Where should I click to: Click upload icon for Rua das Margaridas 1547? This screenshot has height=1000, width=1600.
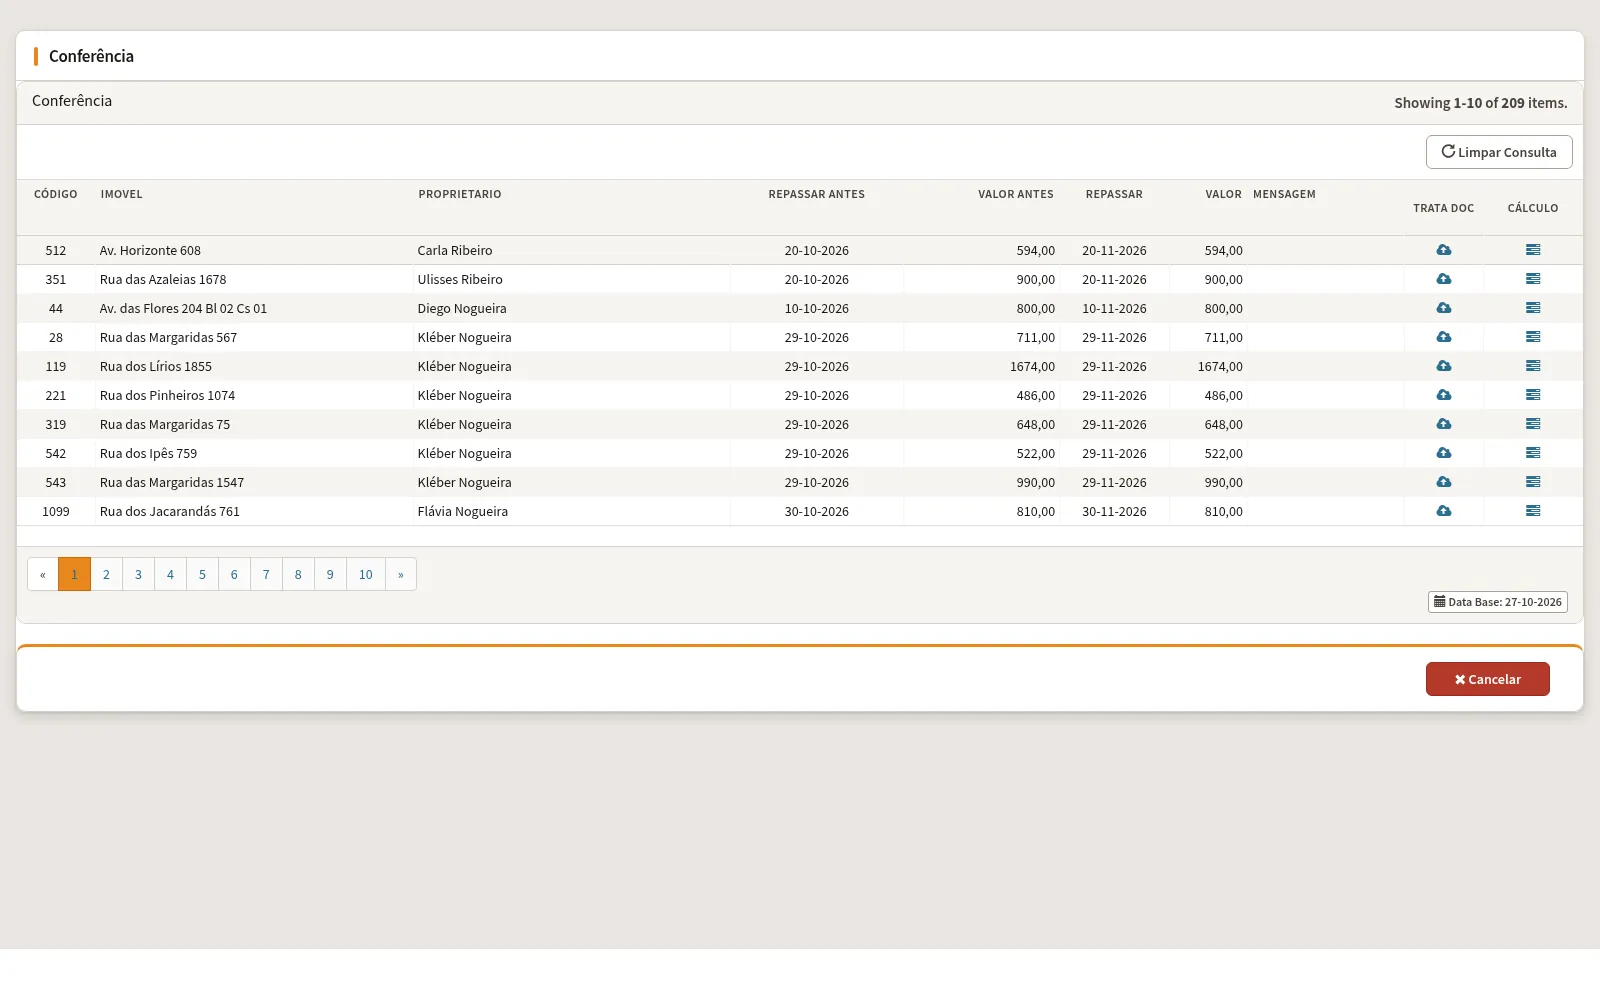1444,482
